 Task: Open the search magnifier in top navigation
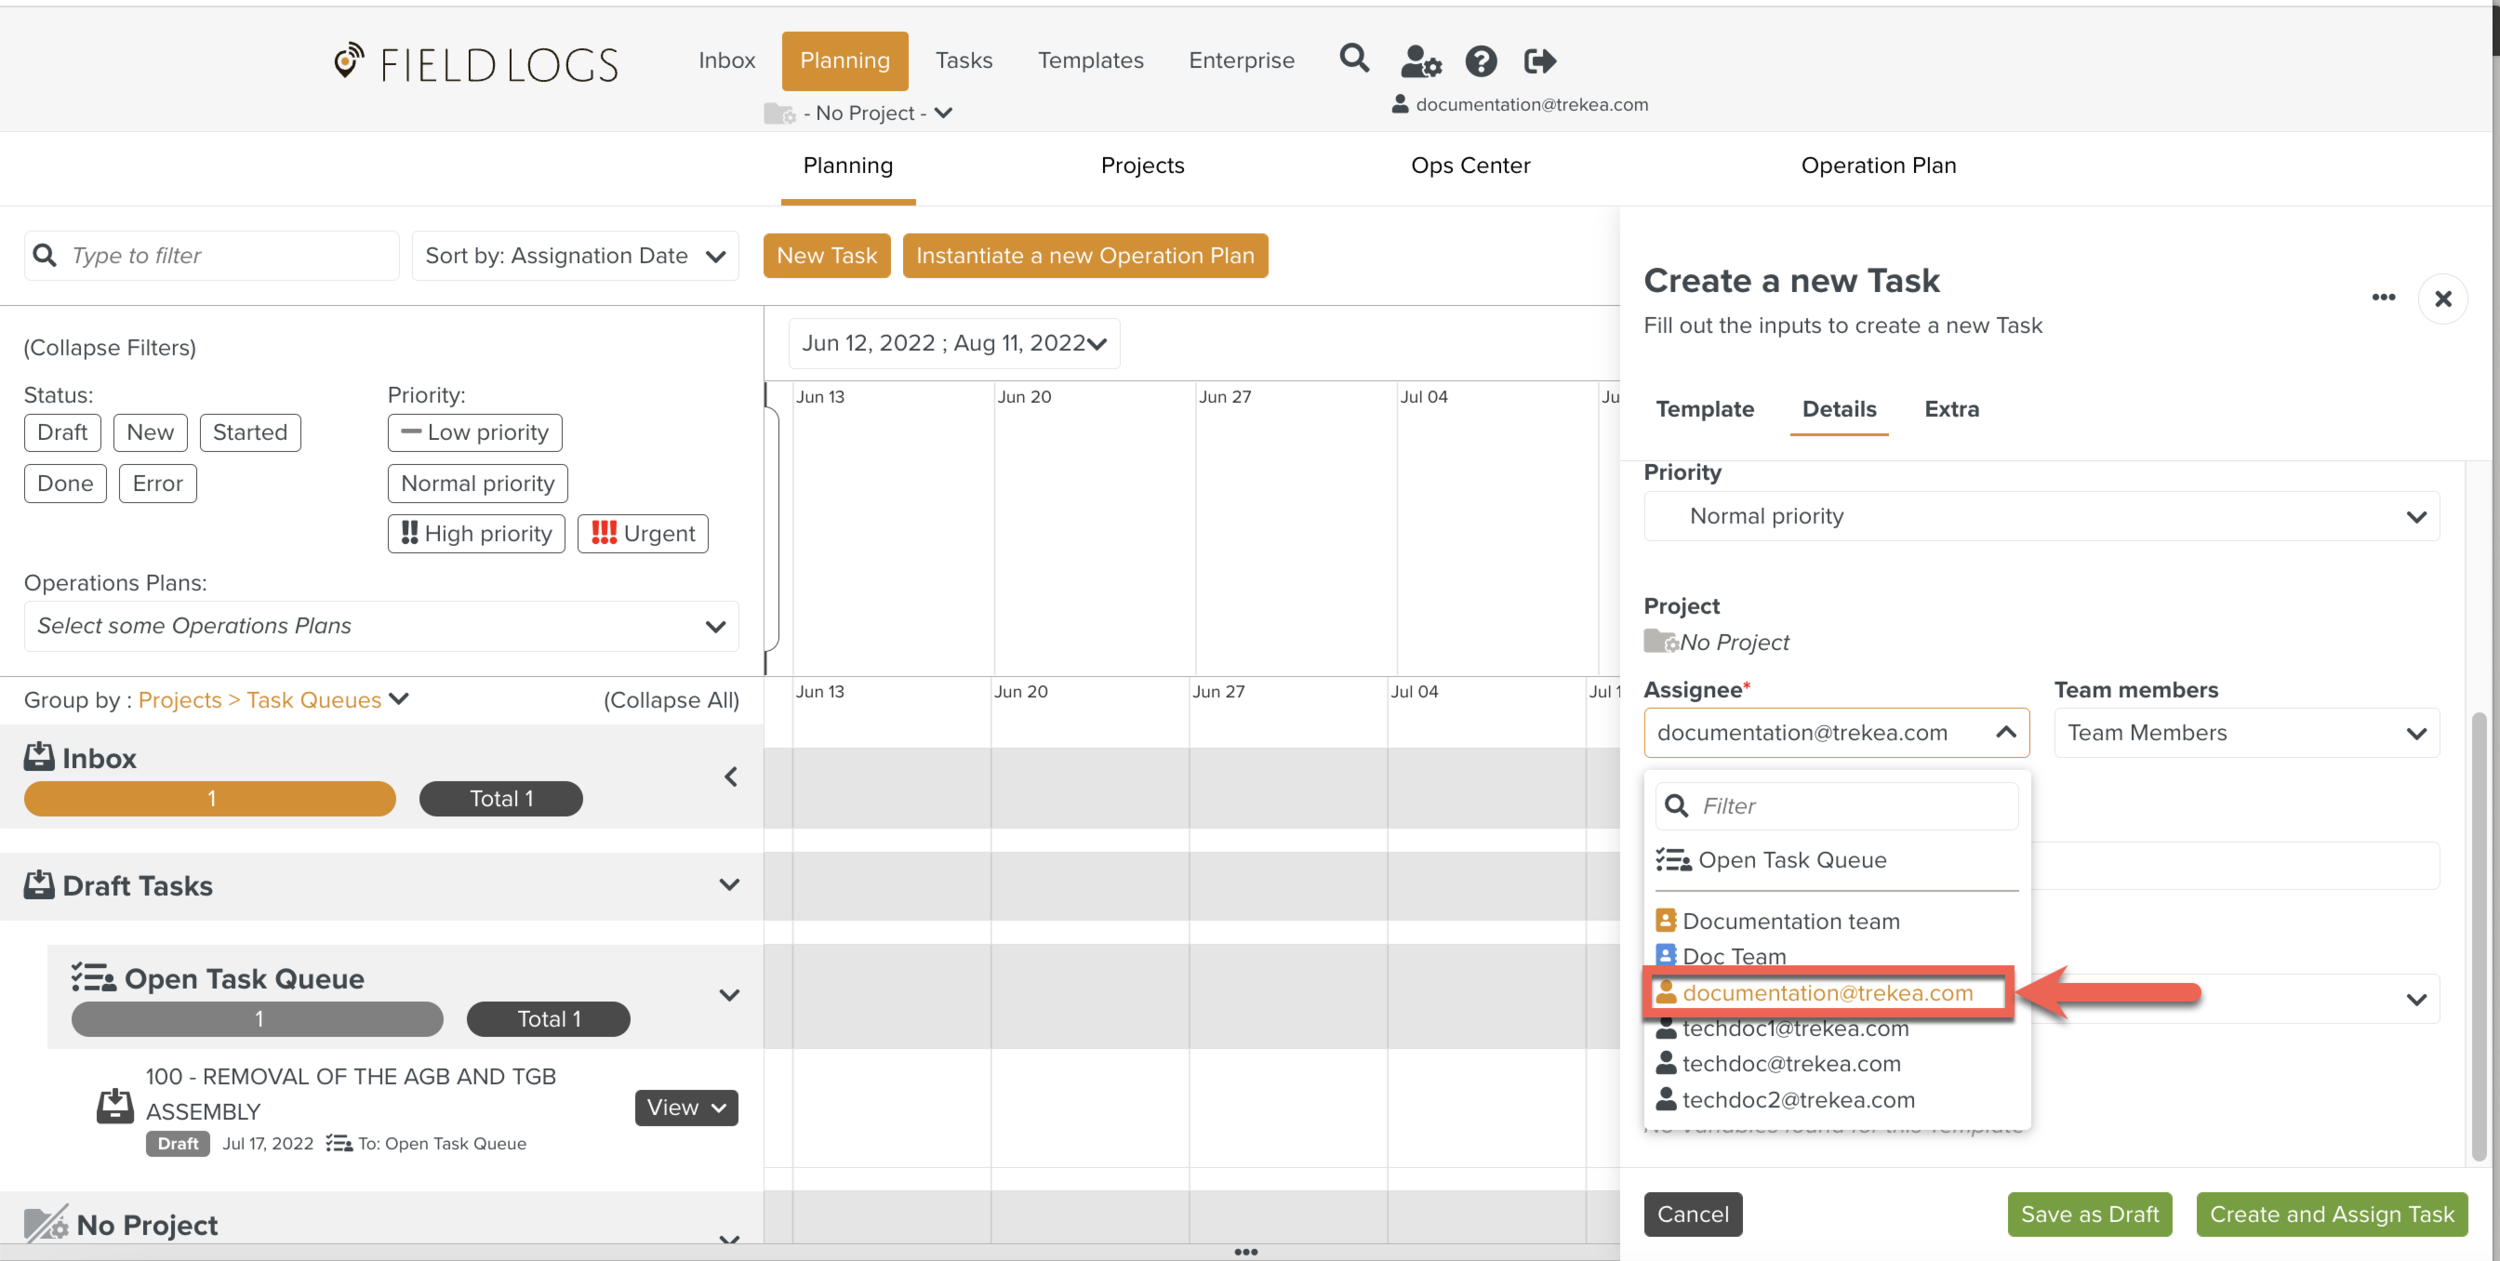pyautogui.click(x=1354, y=59)
